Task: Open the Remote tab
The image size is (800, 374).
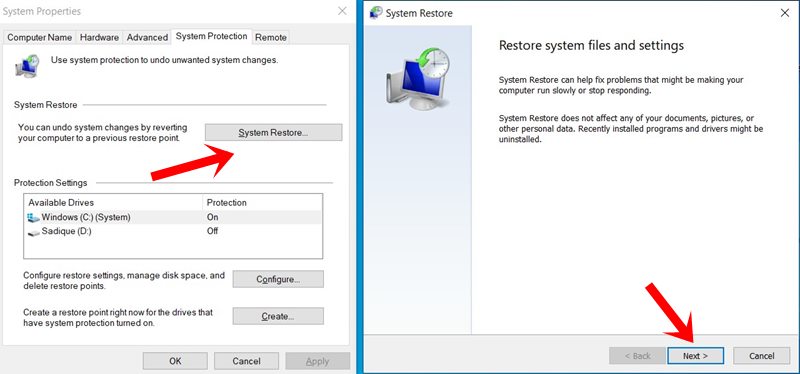Action: point(271,37)
